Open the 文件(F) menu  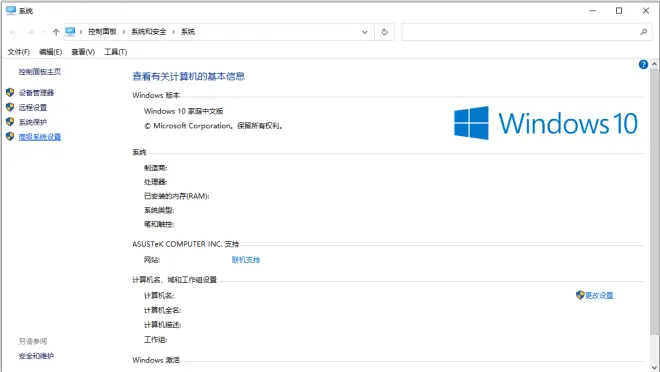[x=19, y=52]
